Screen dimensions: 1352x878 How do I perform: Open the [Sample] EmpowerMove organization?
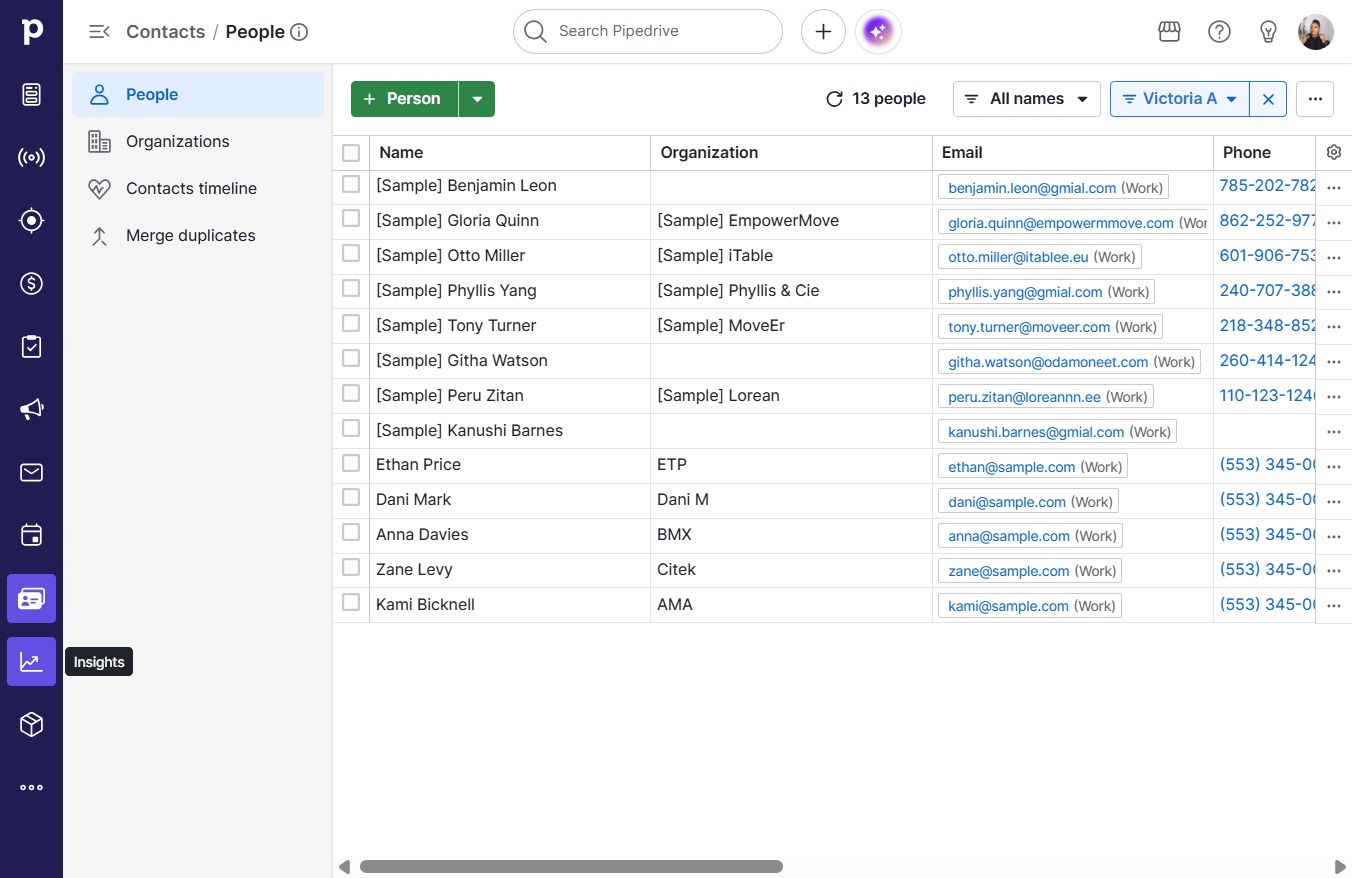748,221
